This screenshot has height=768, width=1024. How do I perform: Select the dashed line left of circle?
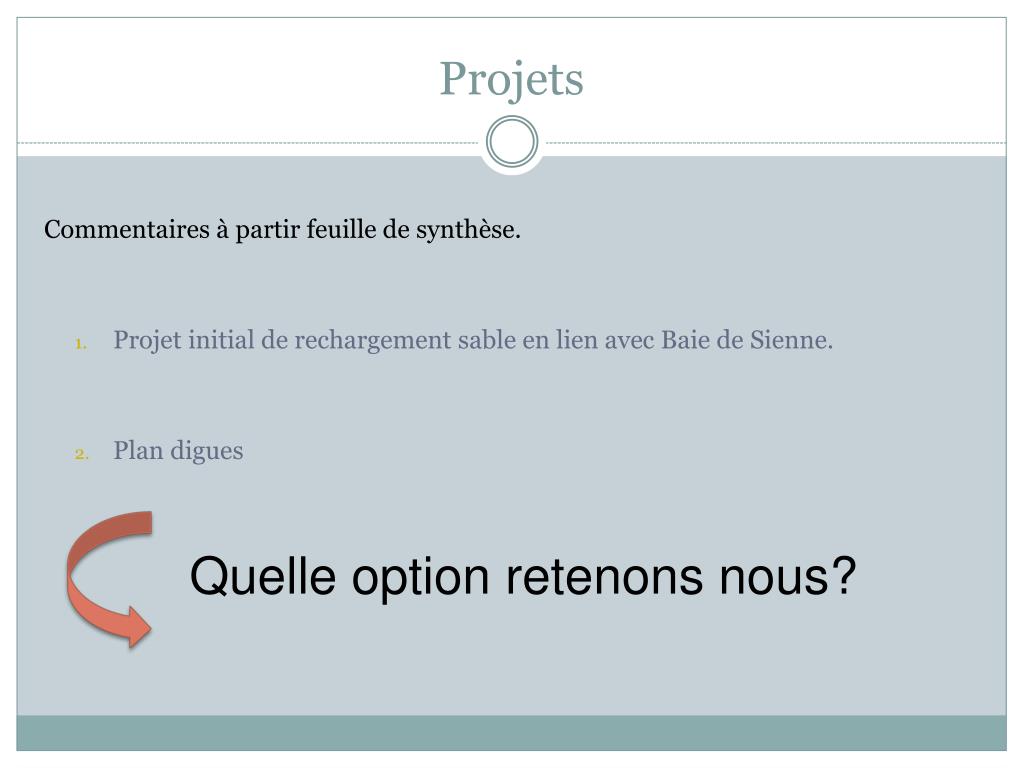[x=249, y=142]
